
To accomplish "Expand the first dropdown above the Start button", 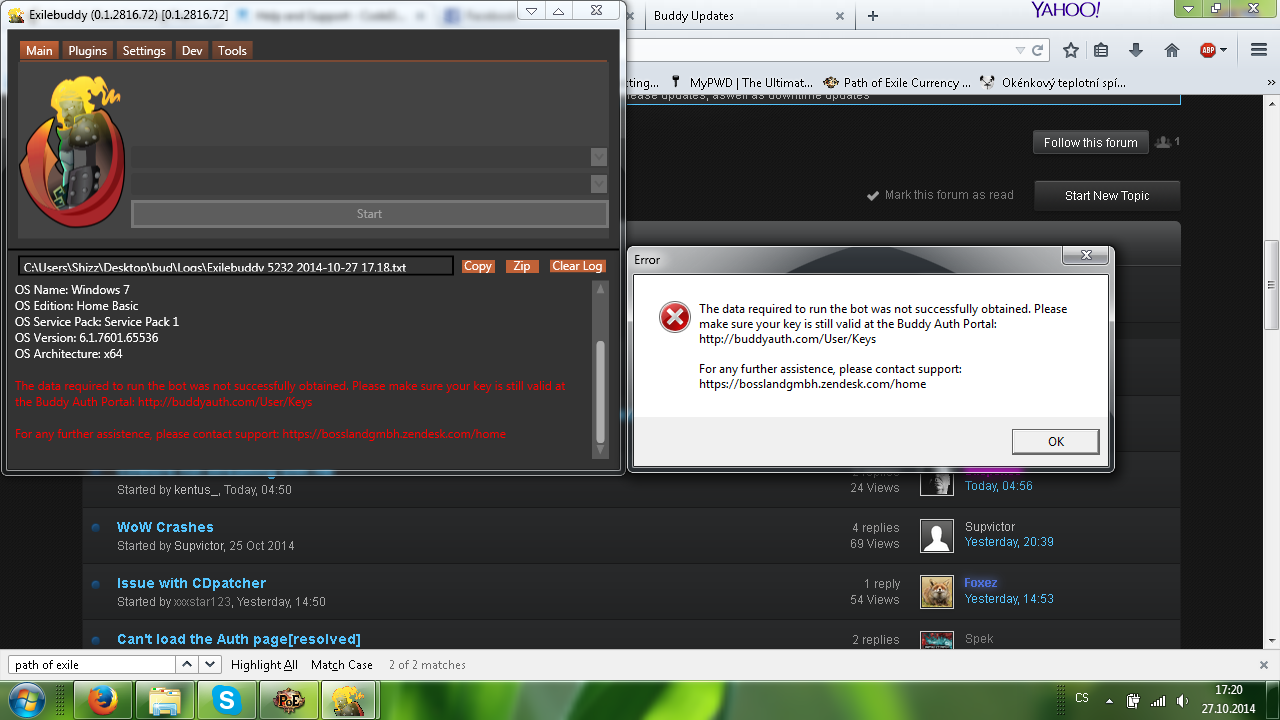I will click(599, 157).
